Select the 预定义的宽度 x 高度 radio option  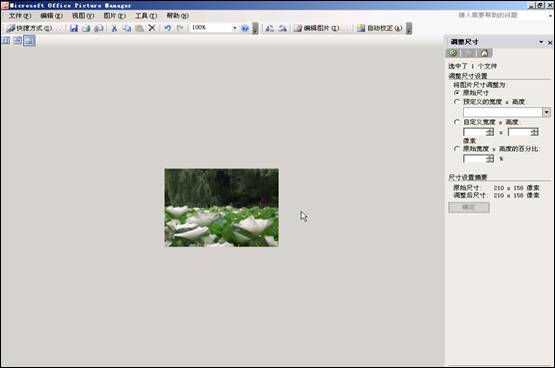[457, 102]
